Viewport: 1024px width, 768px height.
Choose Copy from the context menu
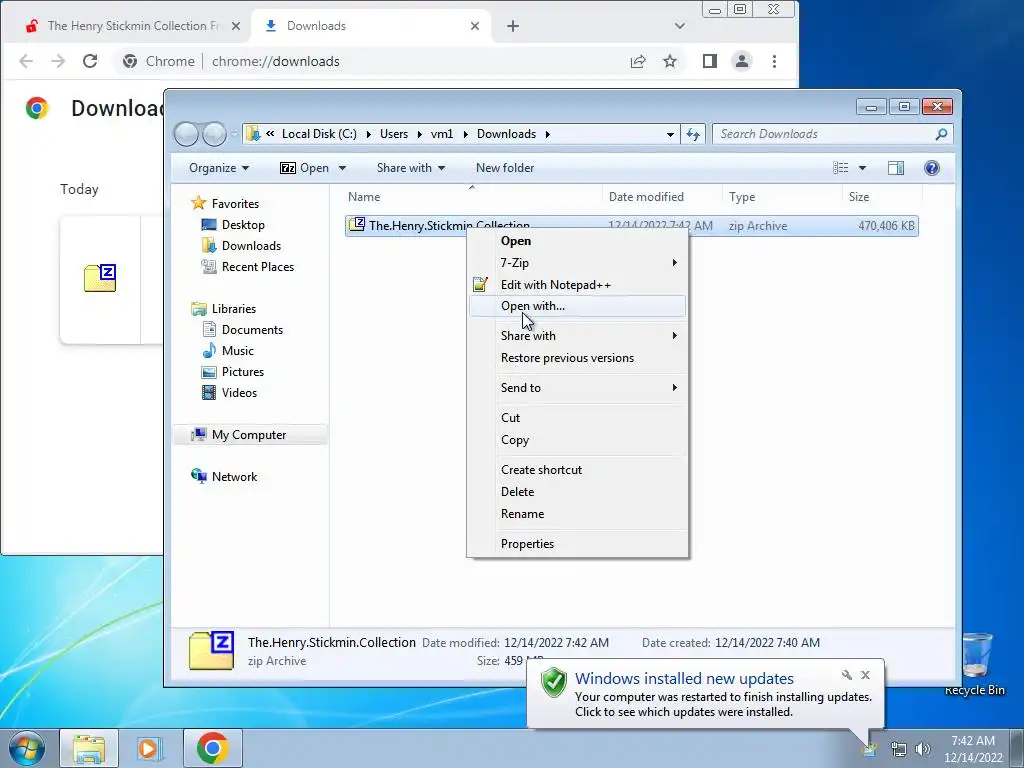[577, 440]
